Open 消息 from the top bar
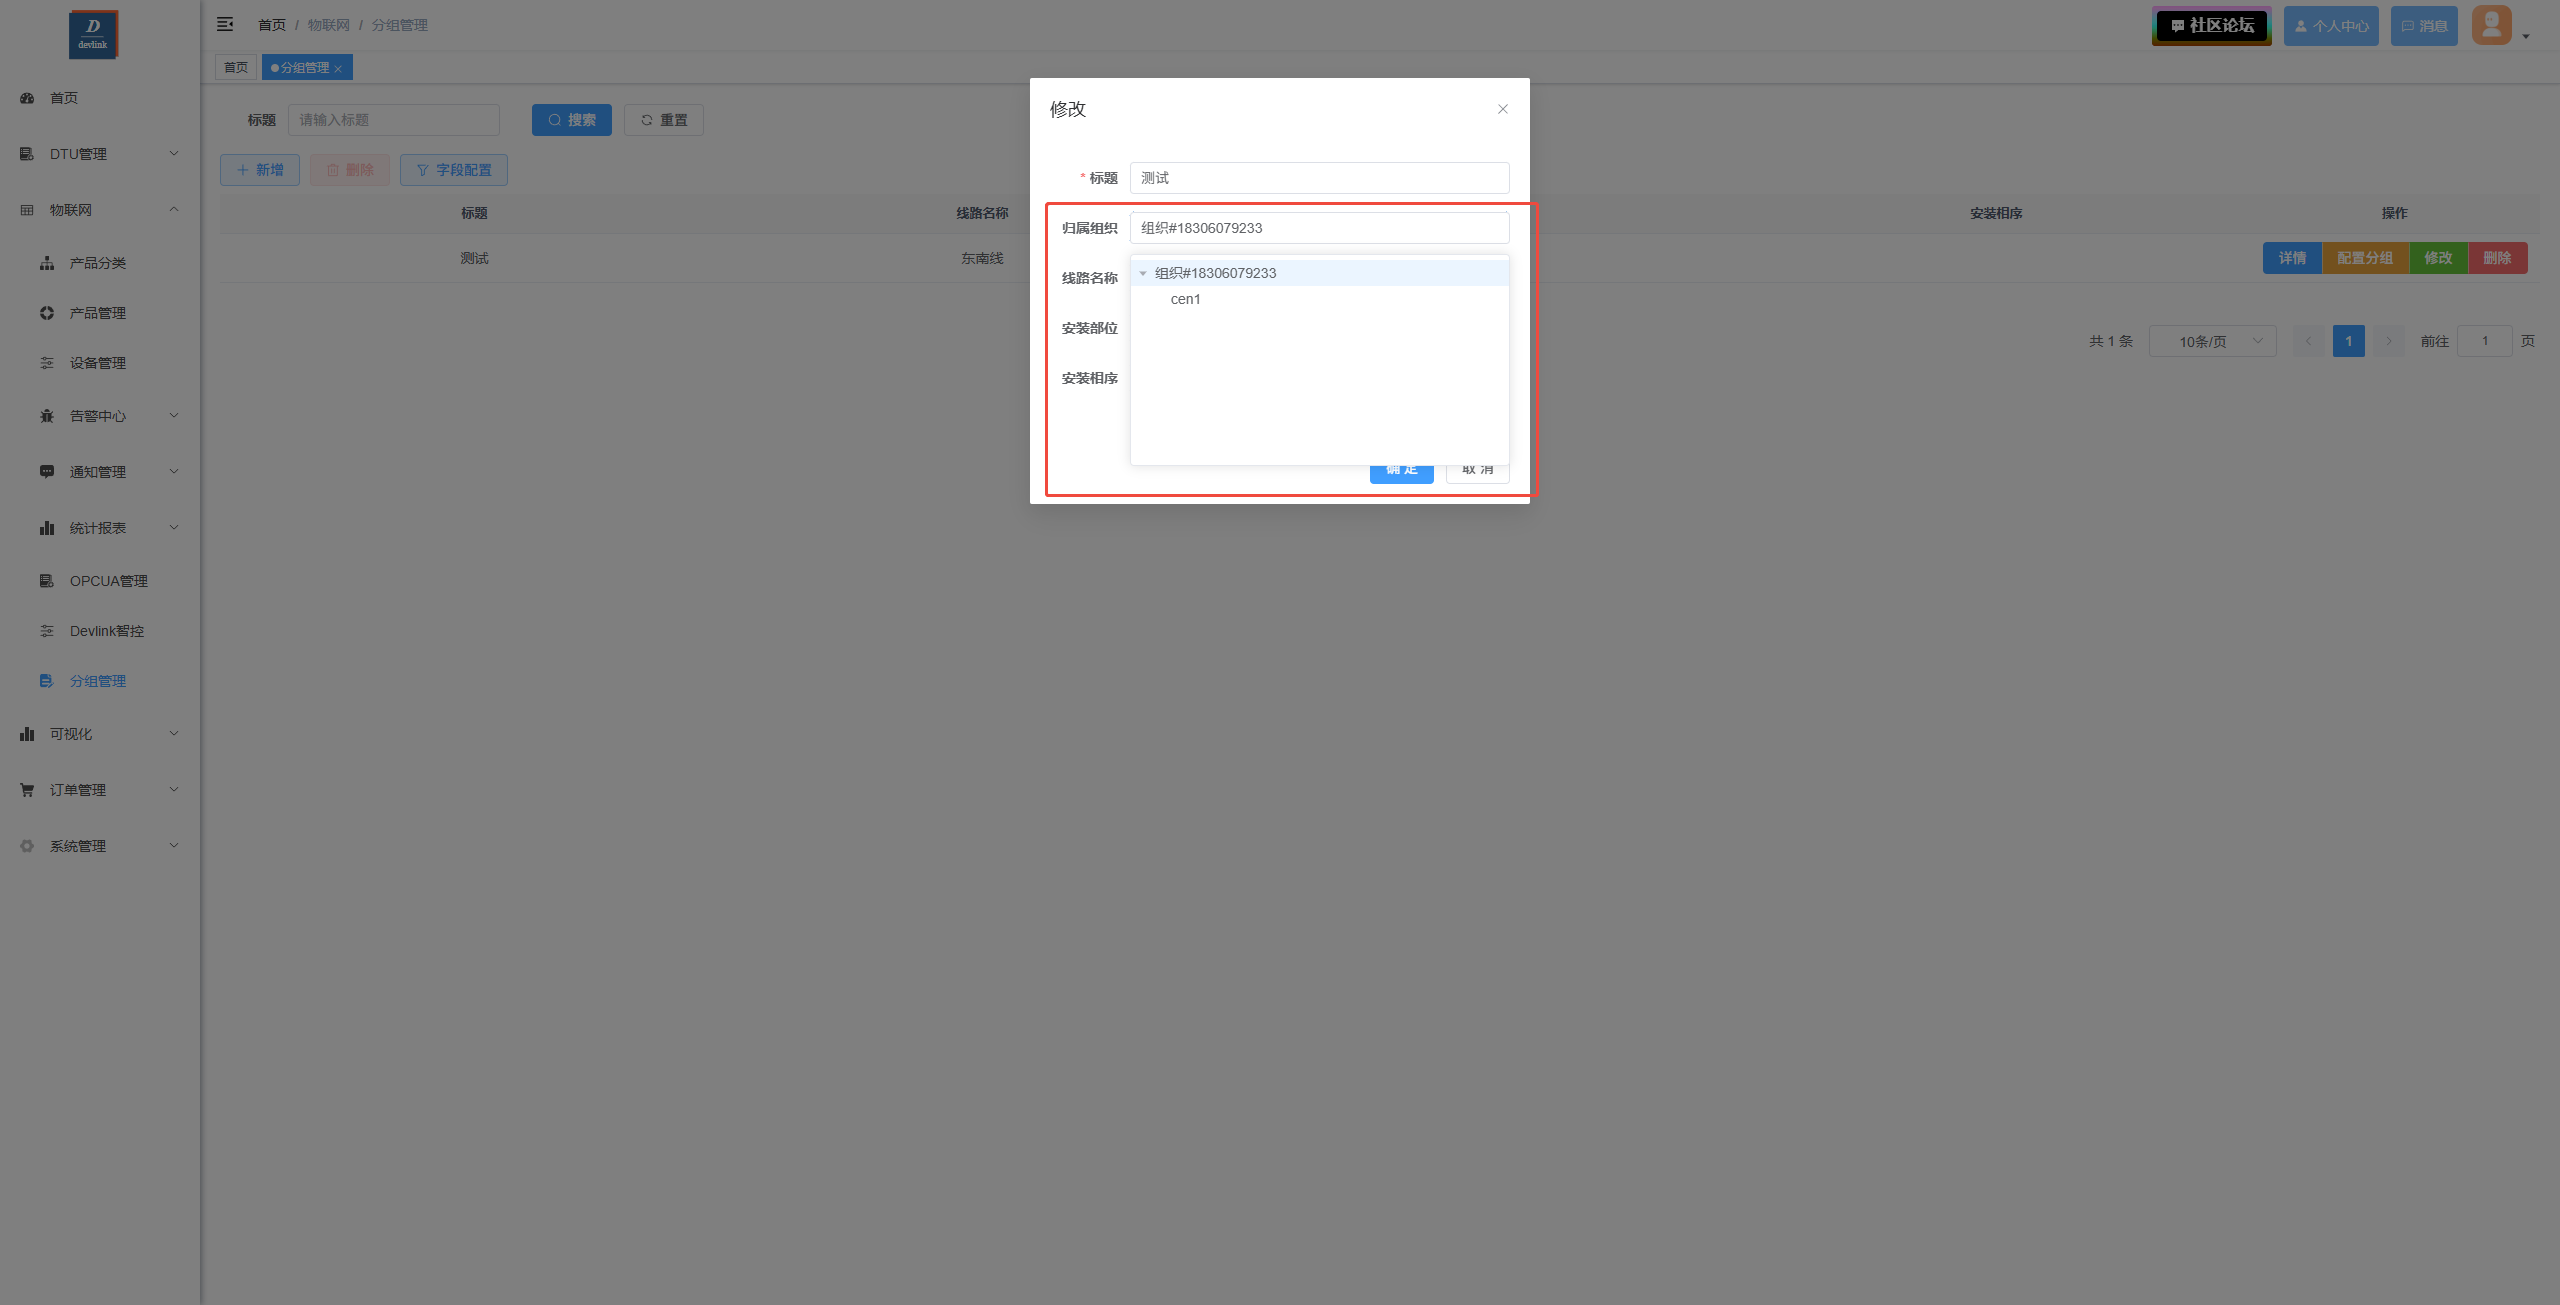The image size is (2560, 1305). [x=2424, y=25]
